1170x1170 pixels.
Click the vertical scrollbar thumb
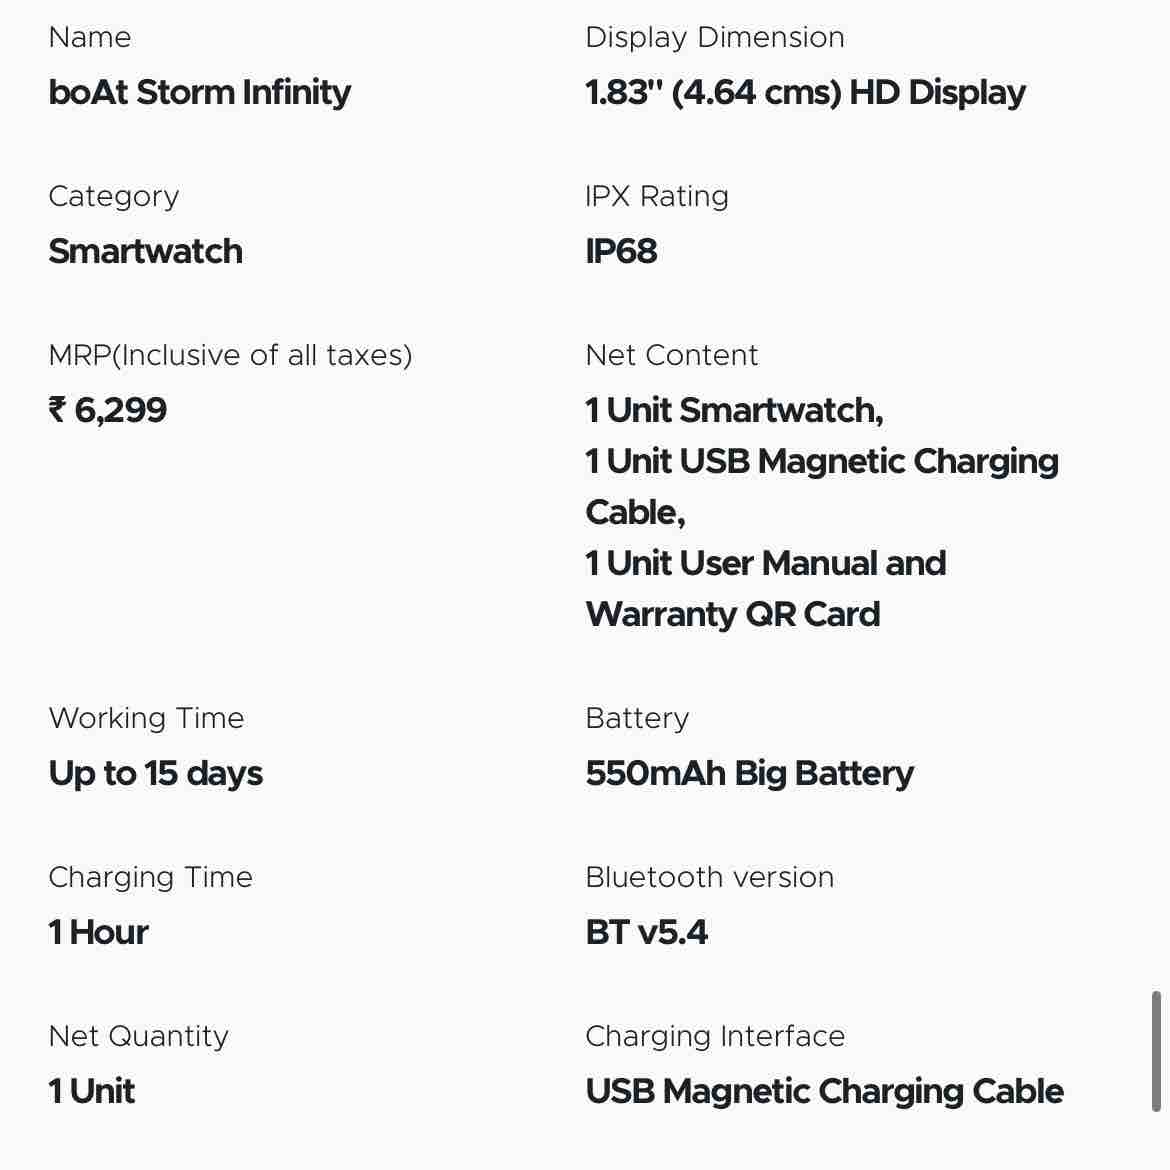coord(1156,1051)
